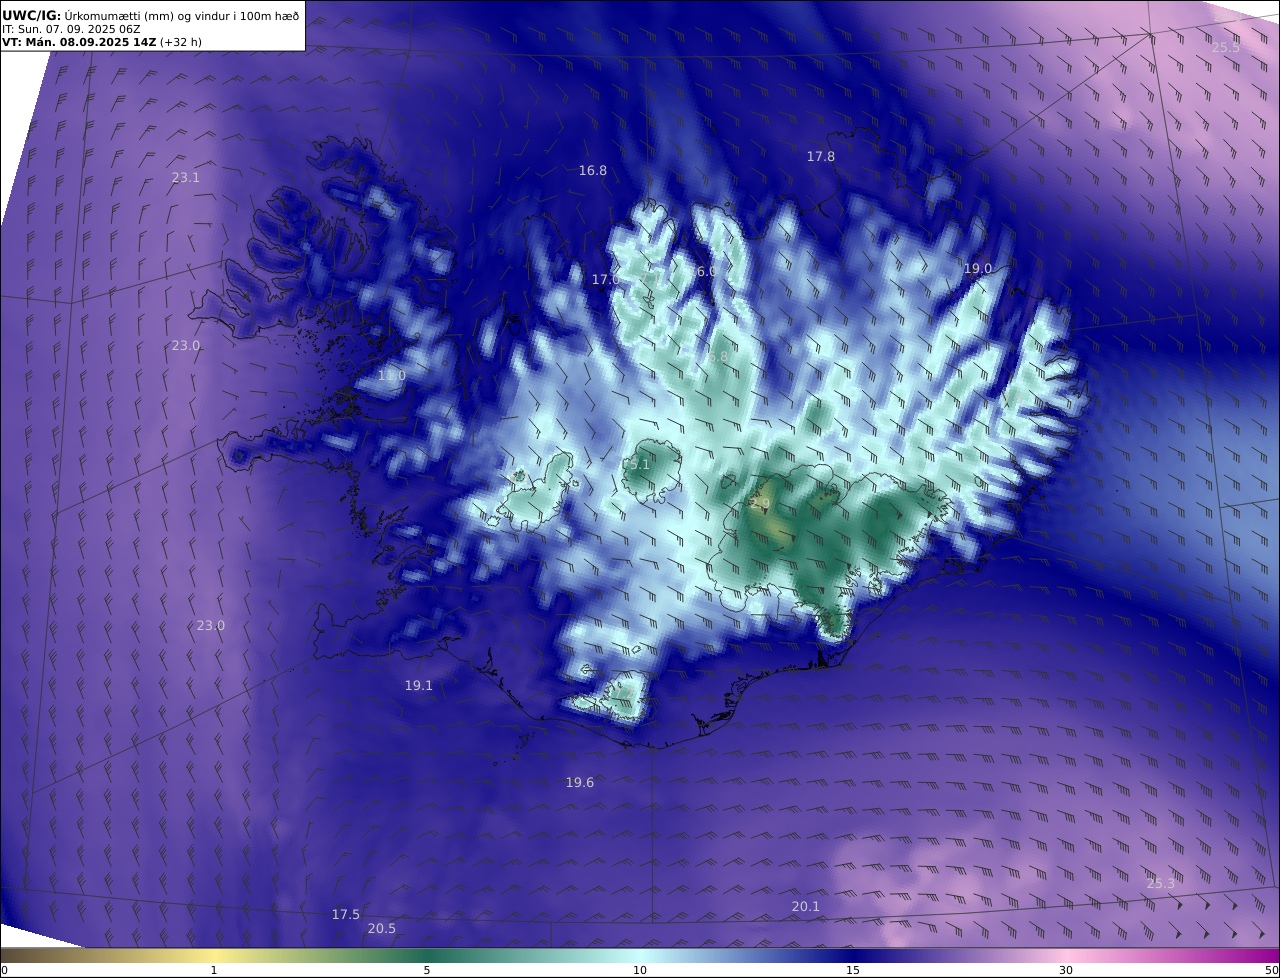Viewport: 1280px width, 978px height.
Task: Click the colorbar tick label 10
Action: tap(640, 970)
